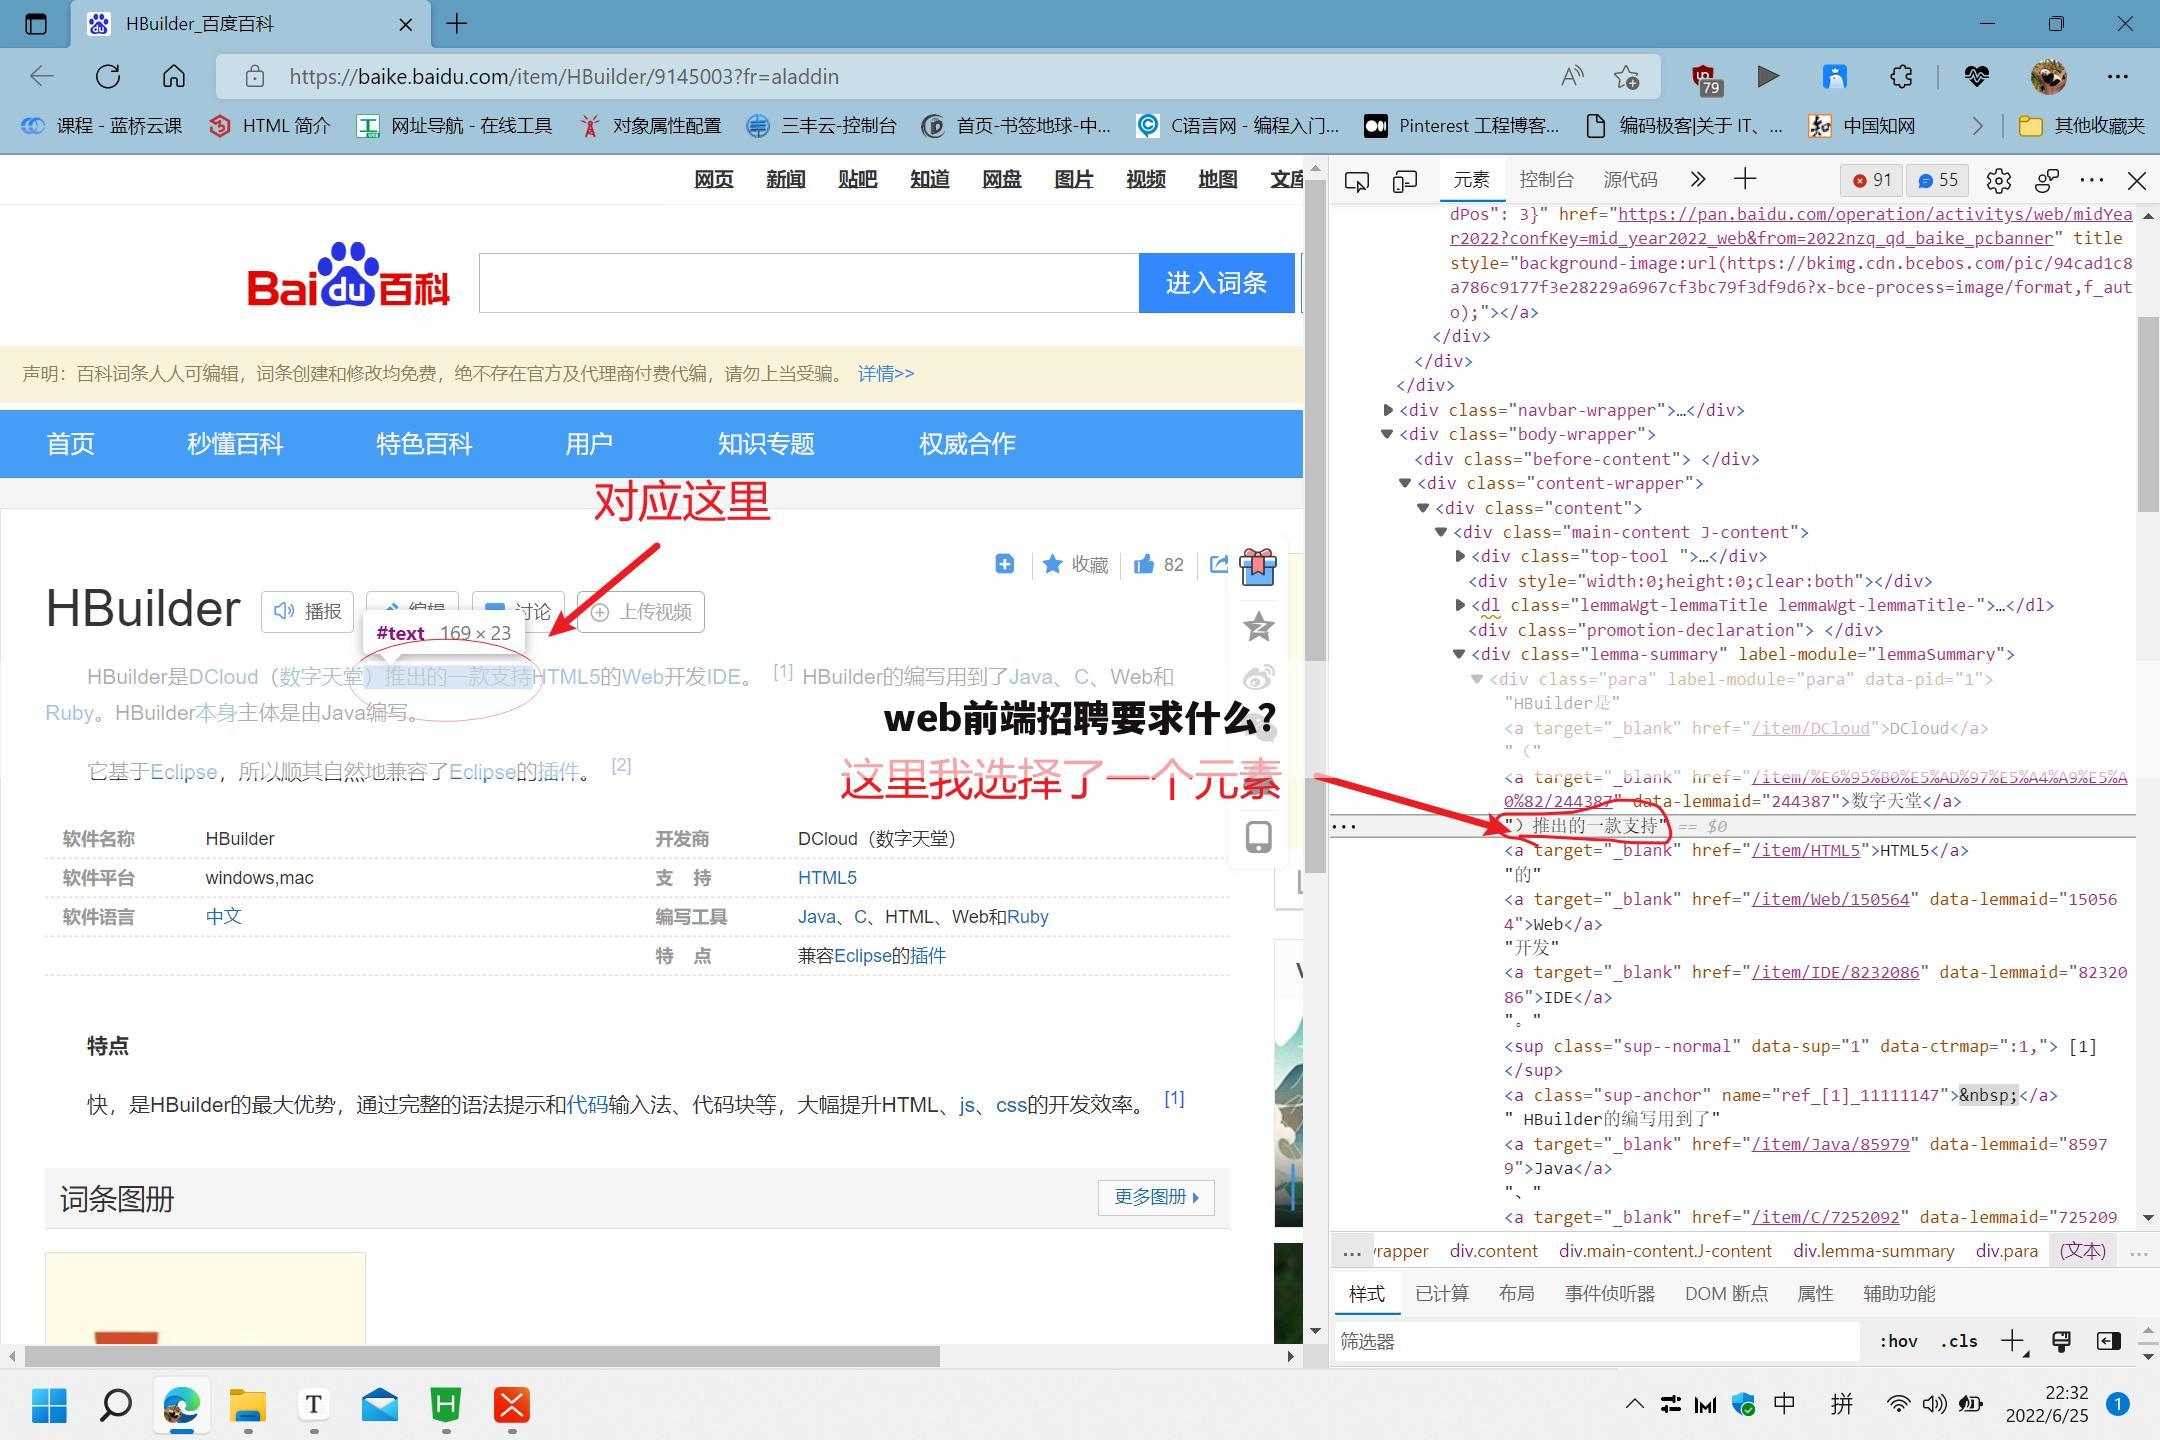Open the 事件侦听器 tab
Viewport: 2160px width, 1440px height.
coord(1610,1293)
